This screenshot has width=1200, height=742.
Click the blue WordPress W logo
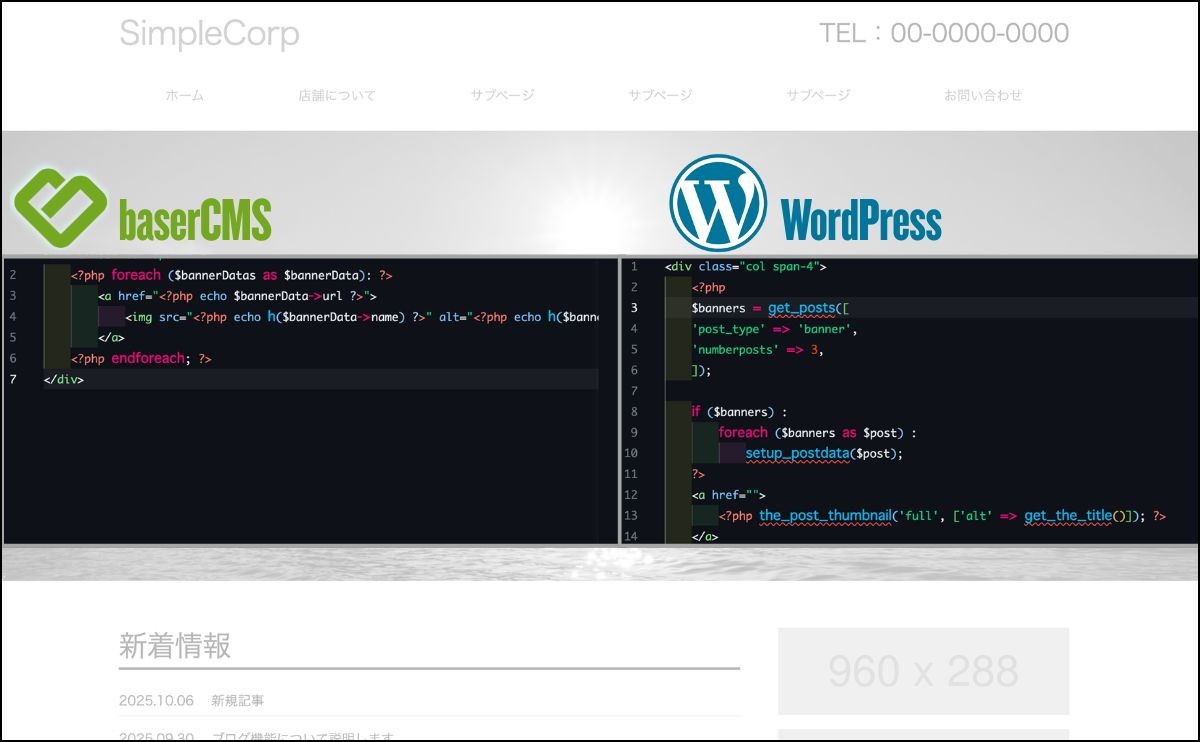(x=717, y=201)
